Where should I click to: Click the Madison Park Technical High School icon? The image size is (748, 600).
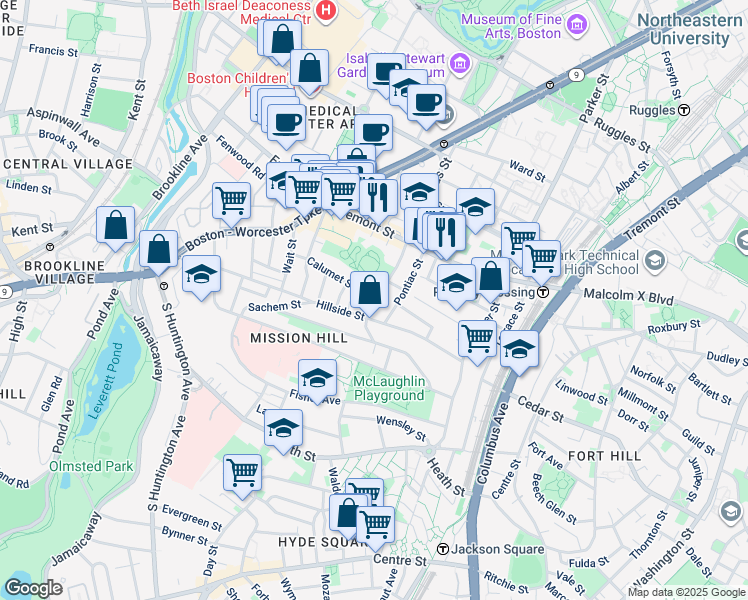coord(654,260)
